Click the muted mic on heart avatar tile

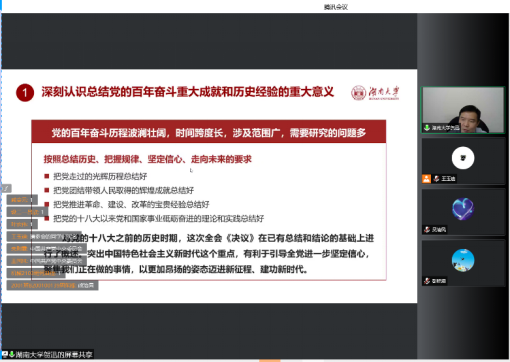[427, 229]
